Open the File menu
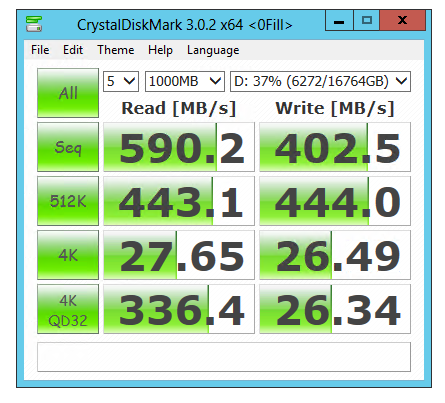 (x=40, y=50)
